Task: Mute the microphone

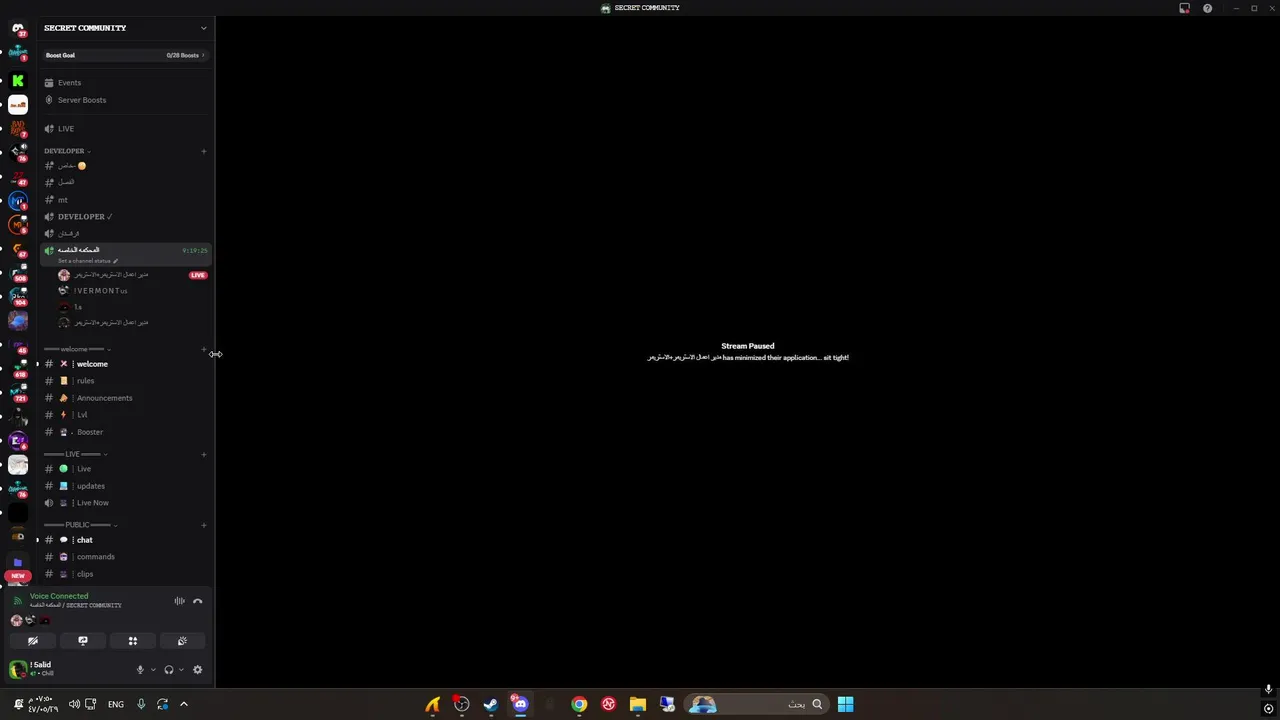Action: click(140, 670)
